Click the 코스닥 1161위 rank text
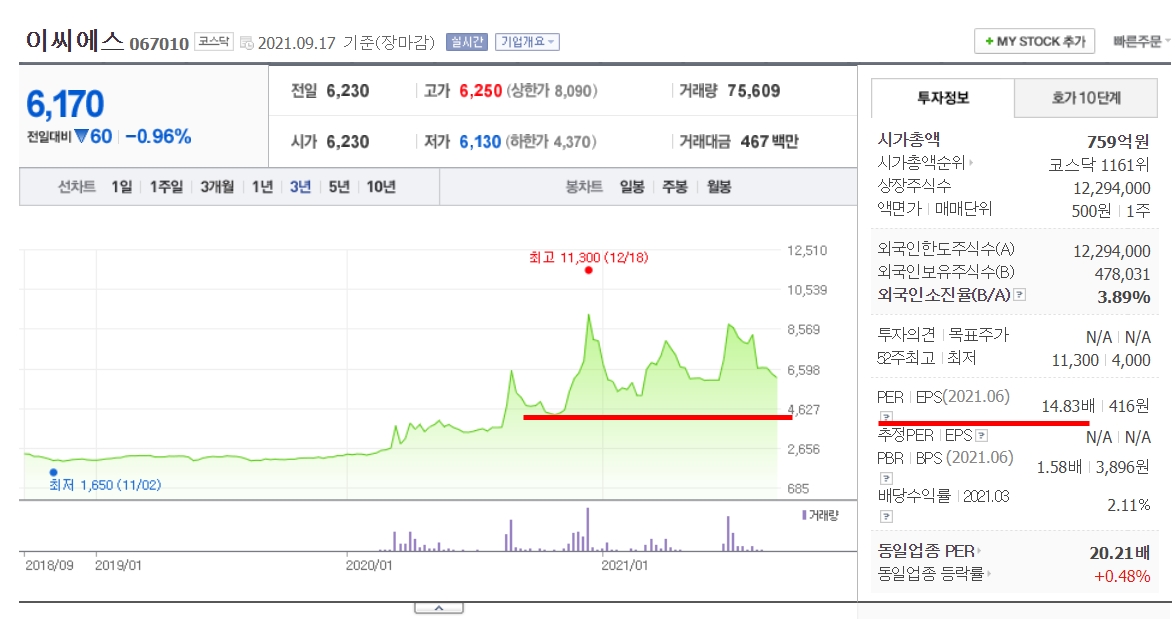 pos(1099,164)
